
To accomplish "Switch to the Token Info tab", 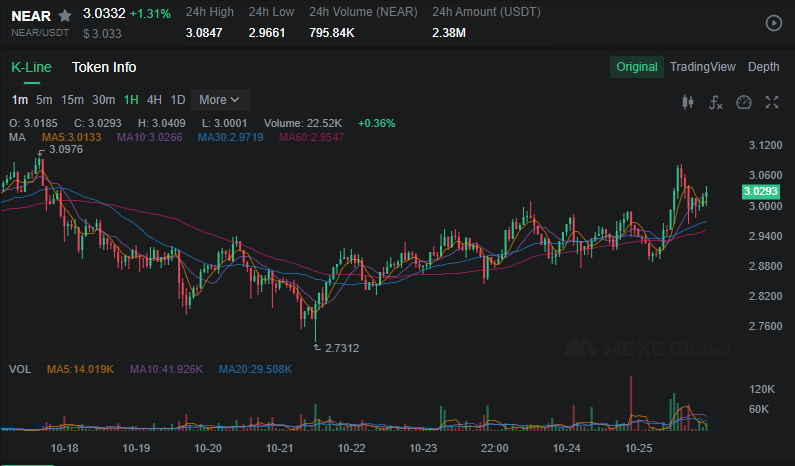I will tap(104, 67).
